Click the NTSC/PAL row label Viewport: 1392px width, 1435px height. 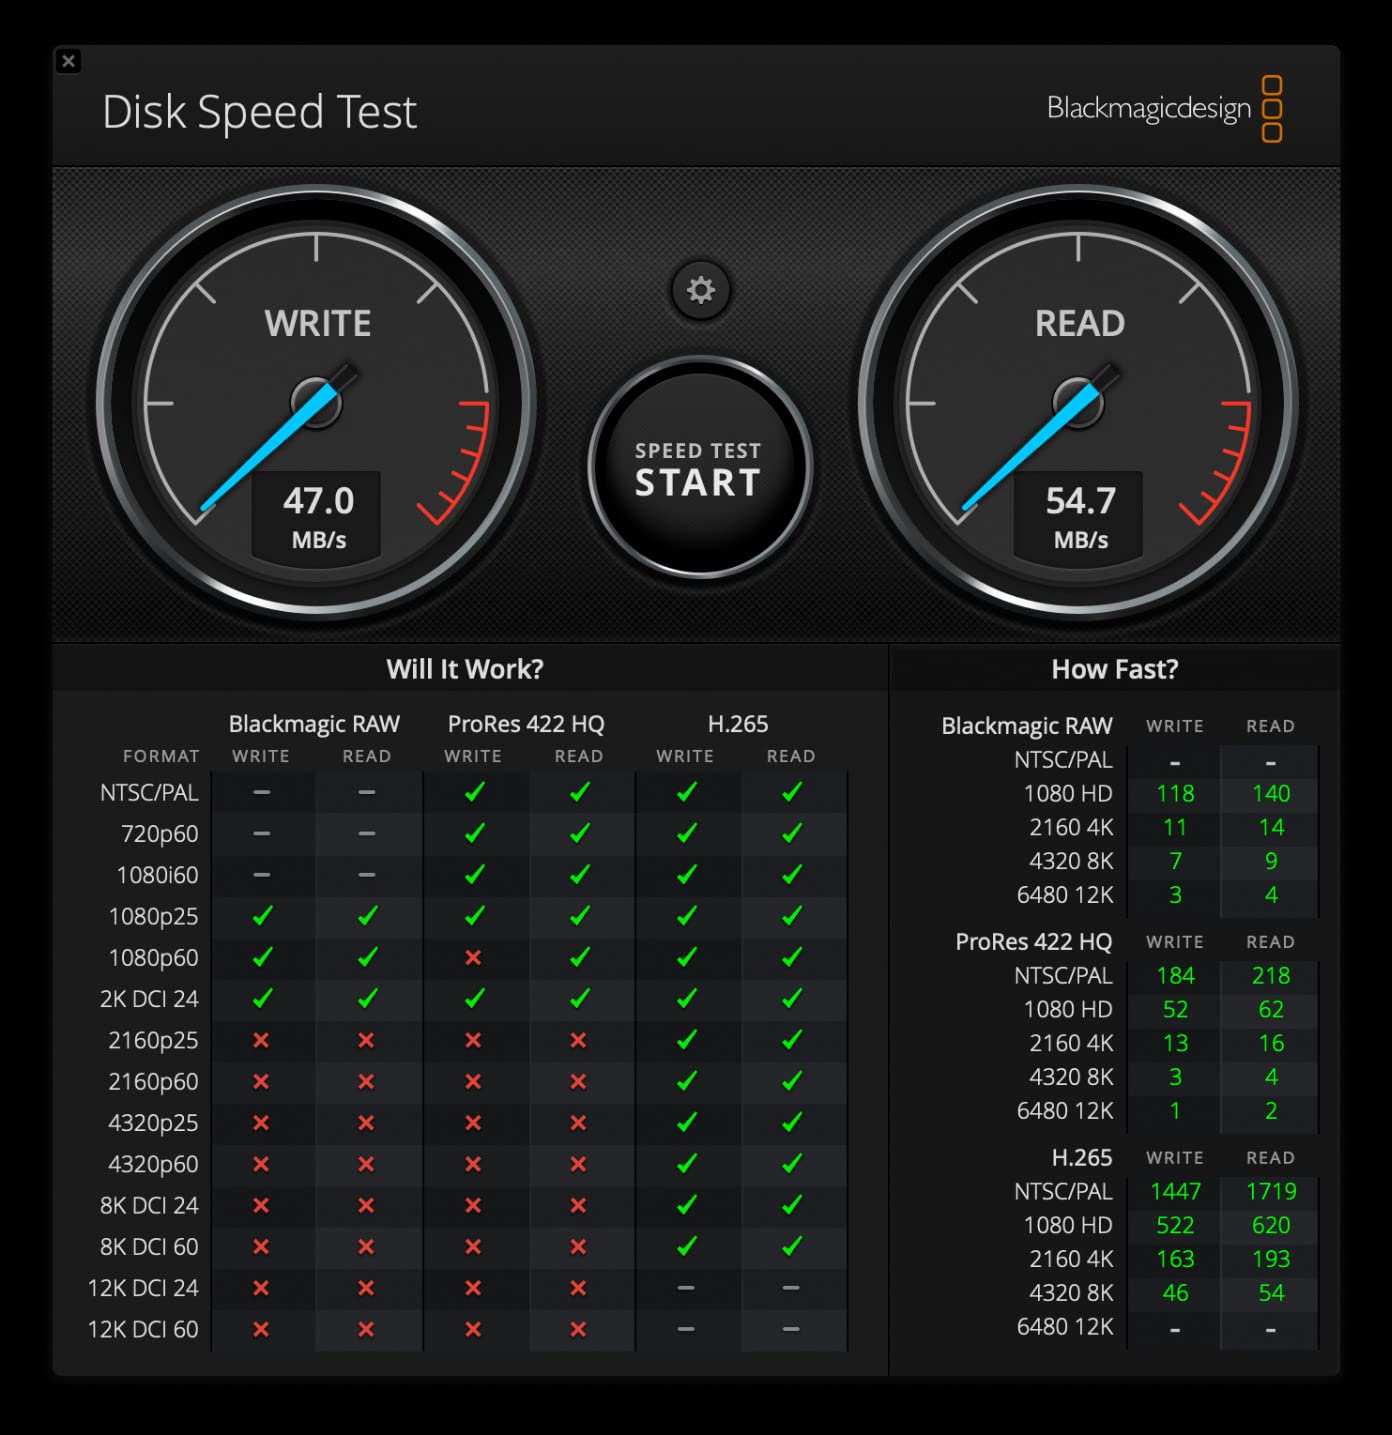click(x=148, y=792)
